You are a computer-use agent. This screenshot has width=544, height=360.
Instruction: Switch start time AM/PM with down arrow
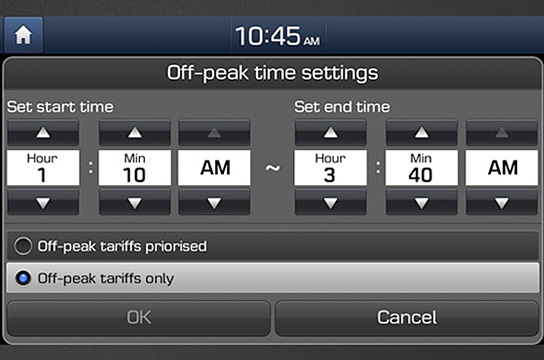214,202
